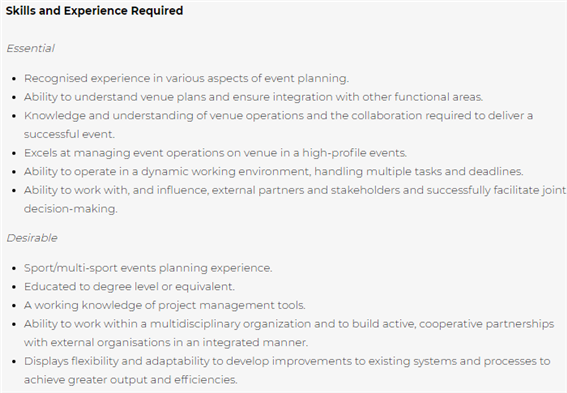Click the external organisations integrated manner line
Viewport: 567px width, 393px height.
click(166, 342)
